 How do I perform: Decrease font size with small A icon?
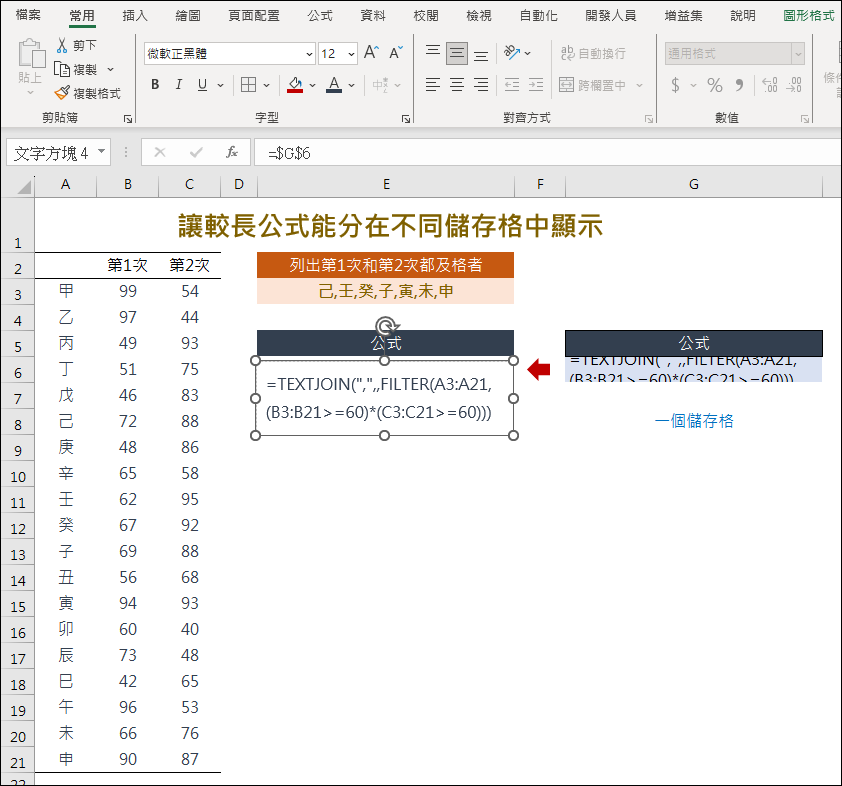tap(396, 53)
